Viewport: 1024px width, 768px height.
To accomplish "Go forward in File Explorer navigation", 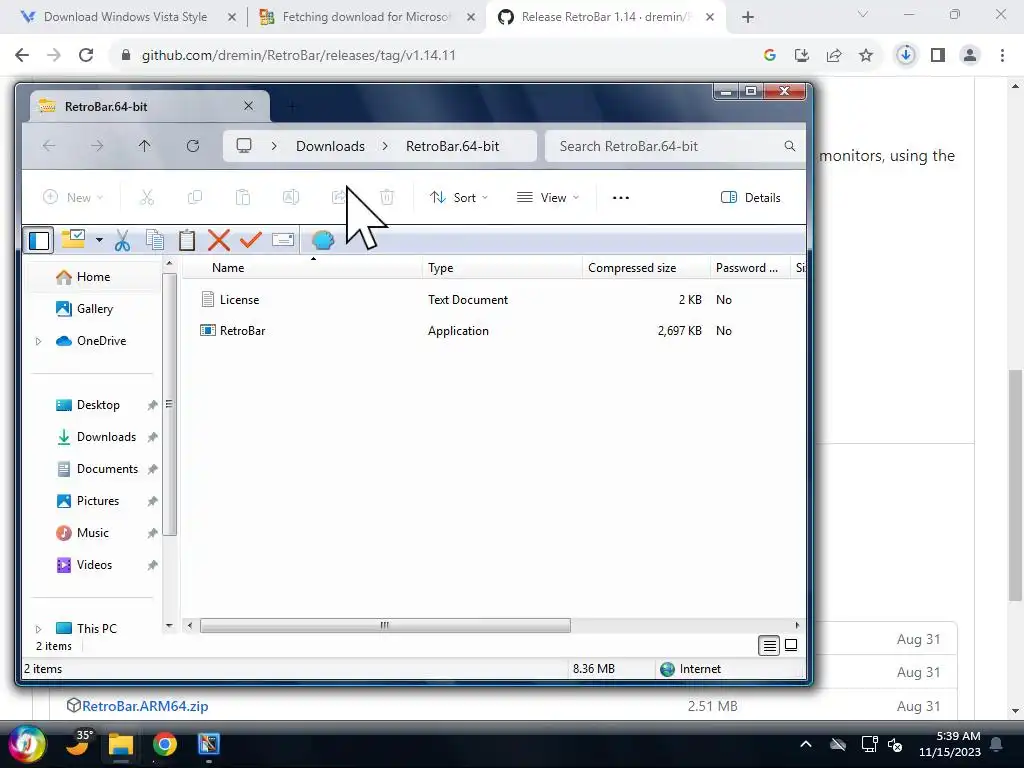I will (97, 146).
